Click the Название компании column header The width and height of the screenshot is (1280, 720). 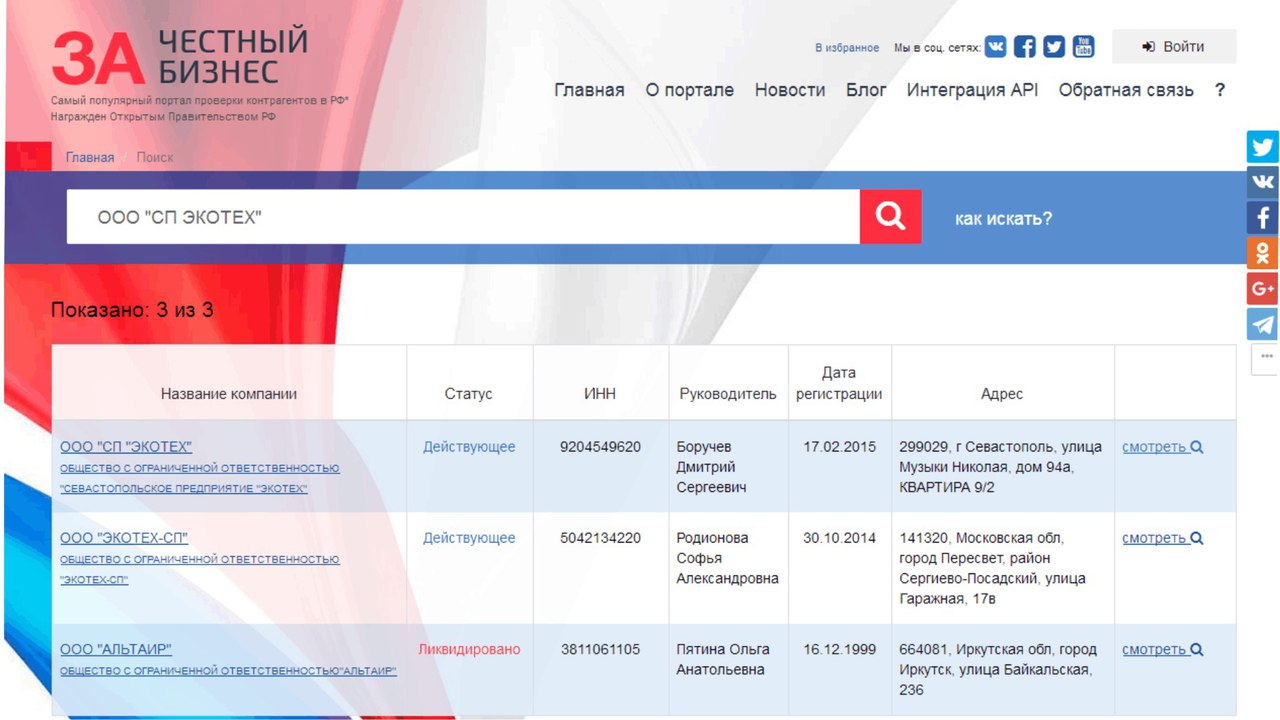click(x=229, y=394)
